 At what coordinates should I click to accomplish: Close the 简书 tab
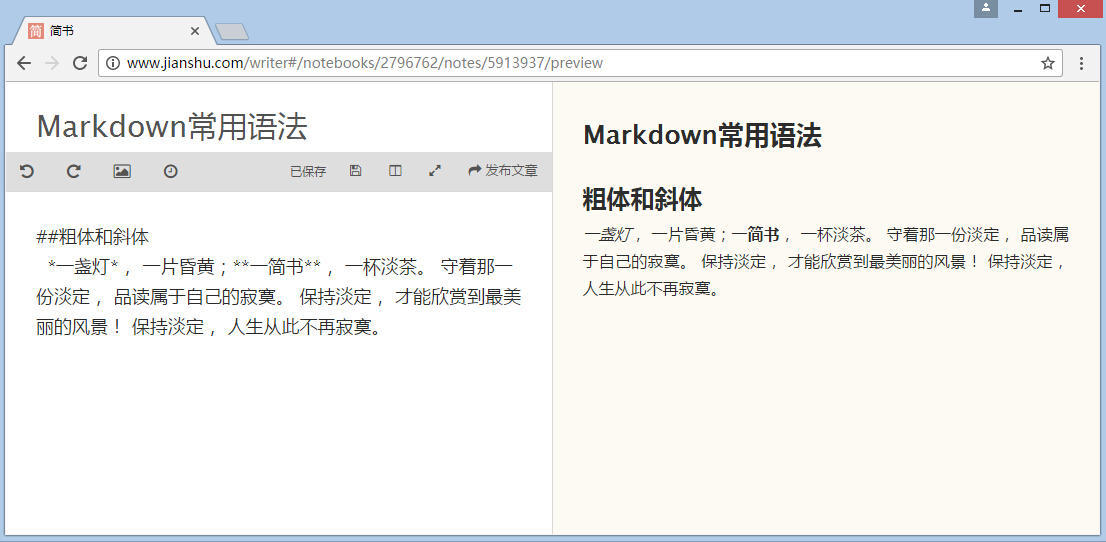pyautogui.click(x=195, y=31)
